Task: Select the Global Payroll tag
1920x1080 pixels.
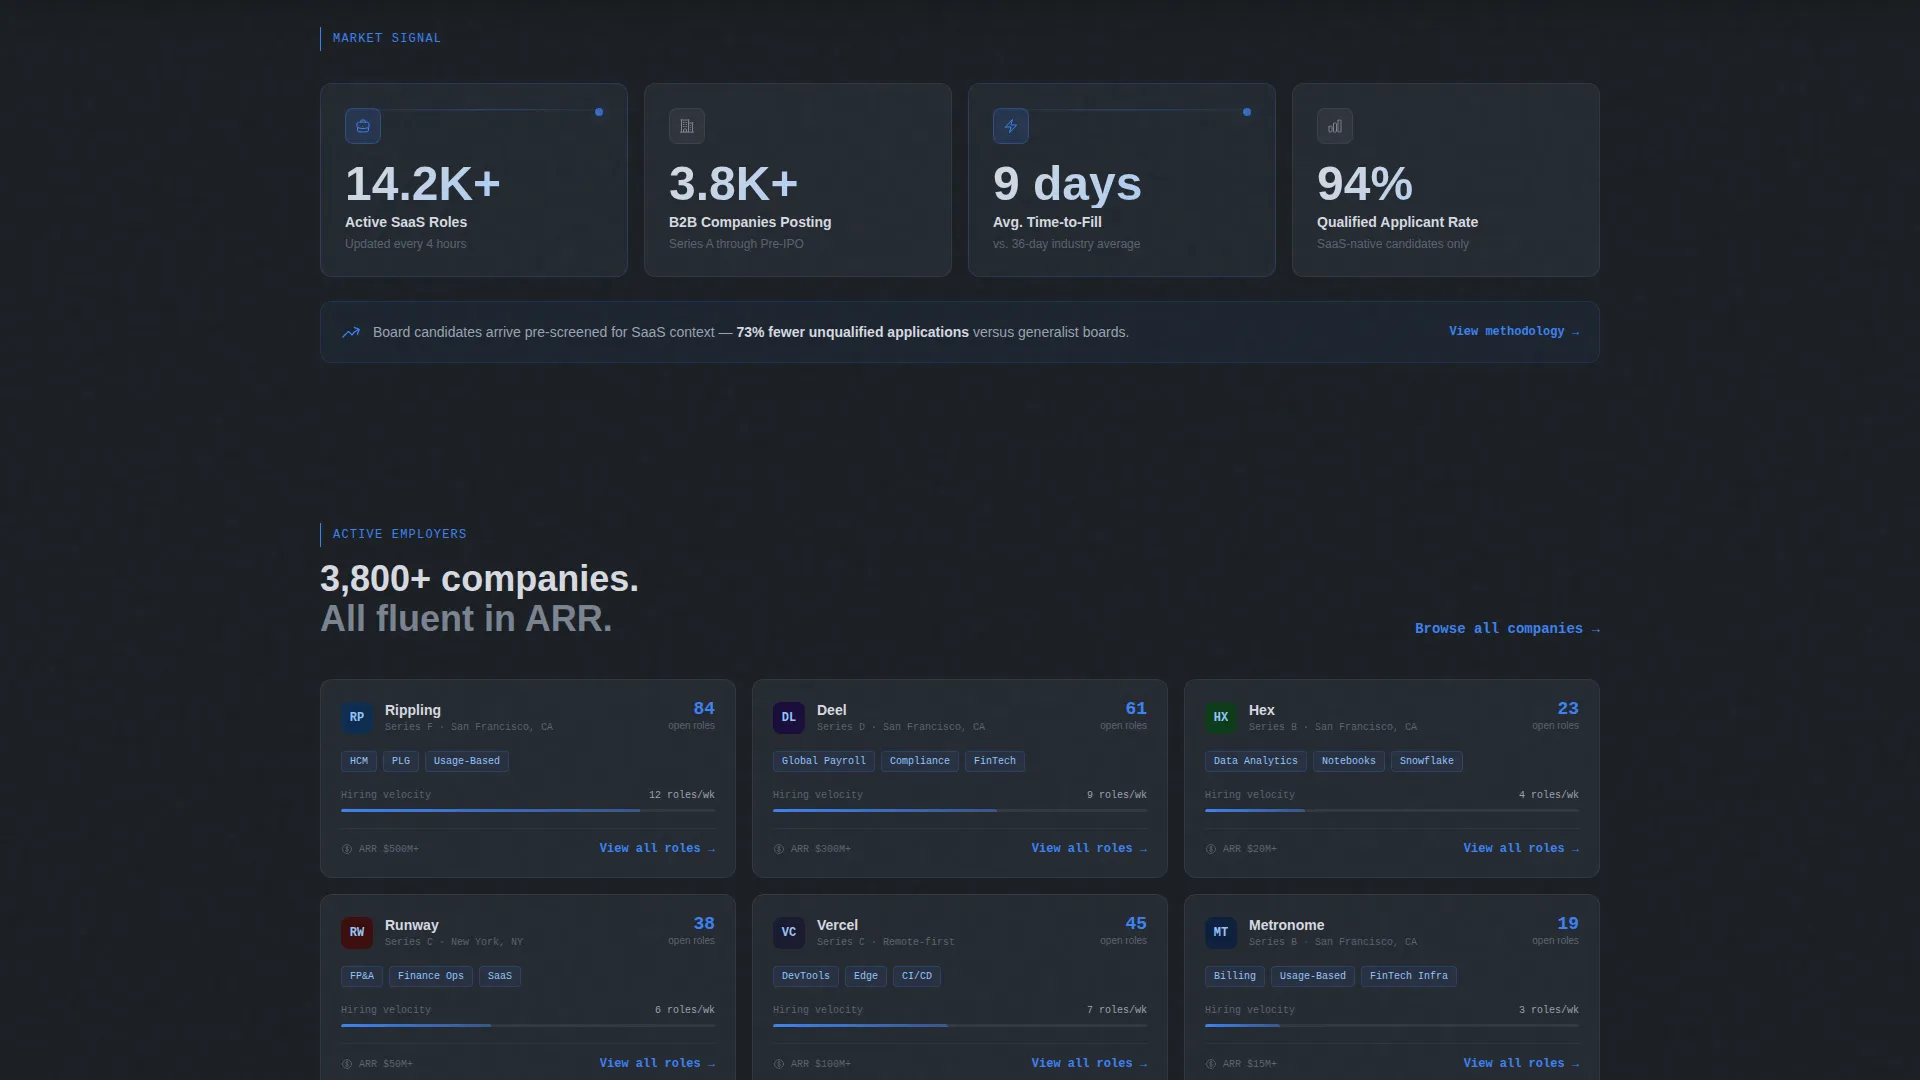Action: pos(824,761)
